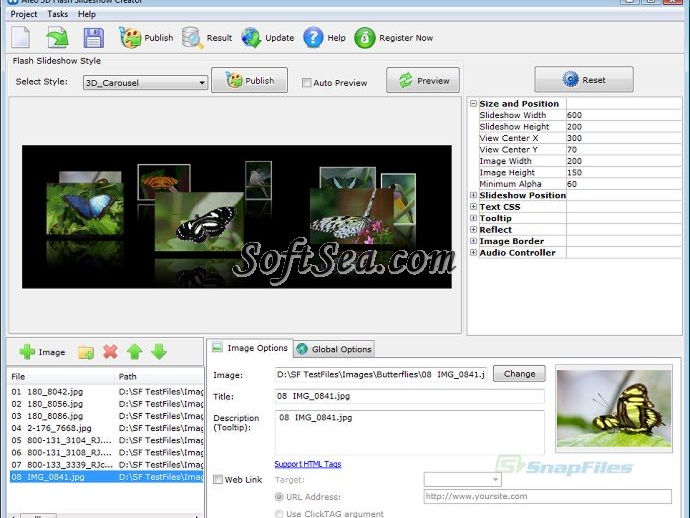Expand the Slideshow Position group

(473, 195)
